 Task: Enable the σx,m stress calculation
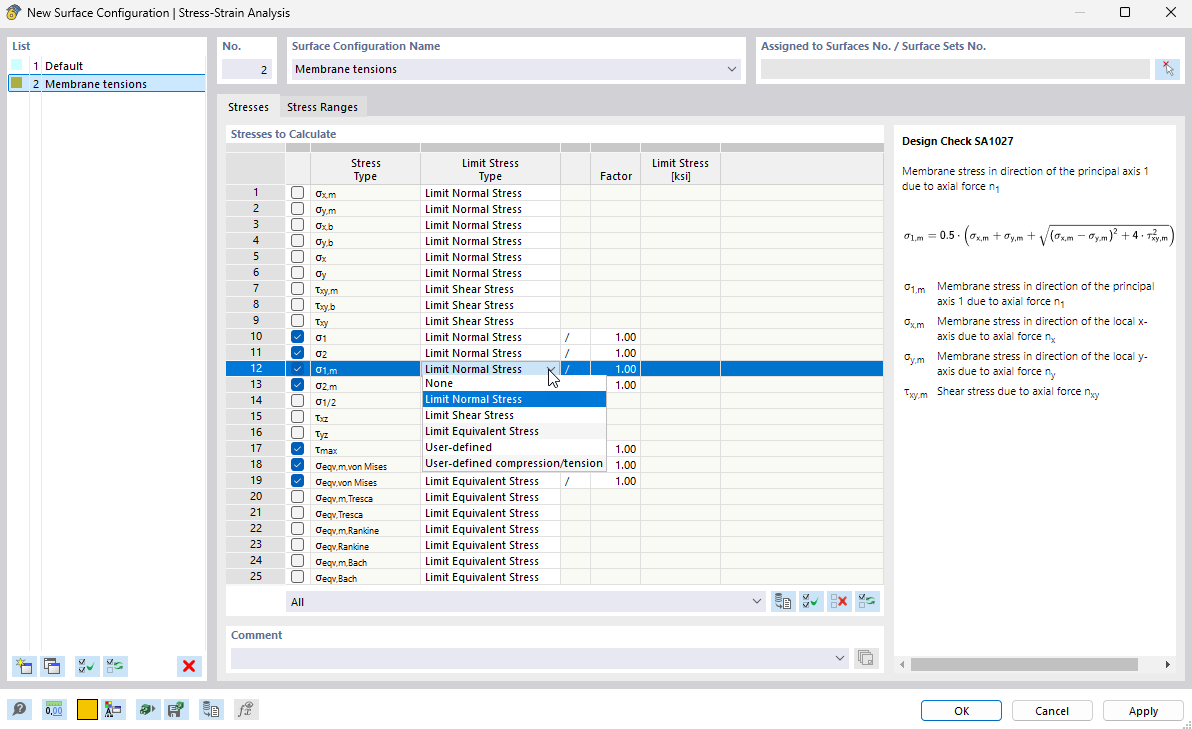pyautogui.click(x=295, y=192)
